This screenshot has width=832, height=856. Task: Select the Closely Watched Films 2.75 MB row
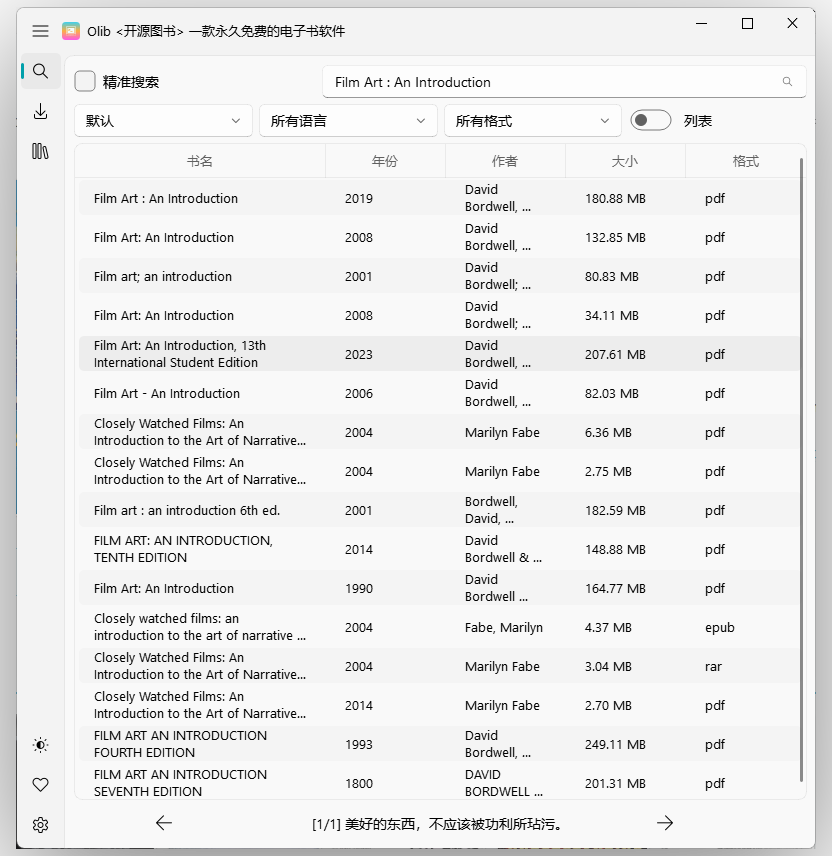click(439, 472)
